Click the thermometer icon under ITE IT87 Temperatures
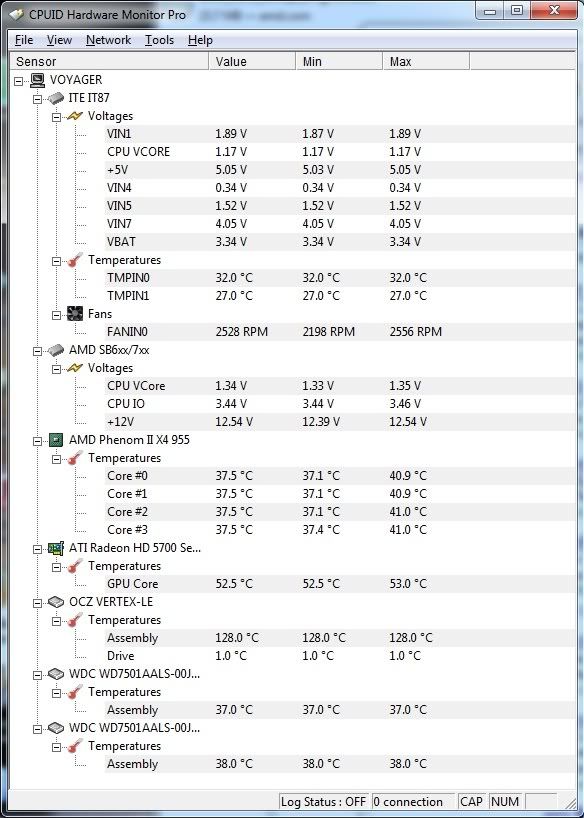 [x=75, y=260]
